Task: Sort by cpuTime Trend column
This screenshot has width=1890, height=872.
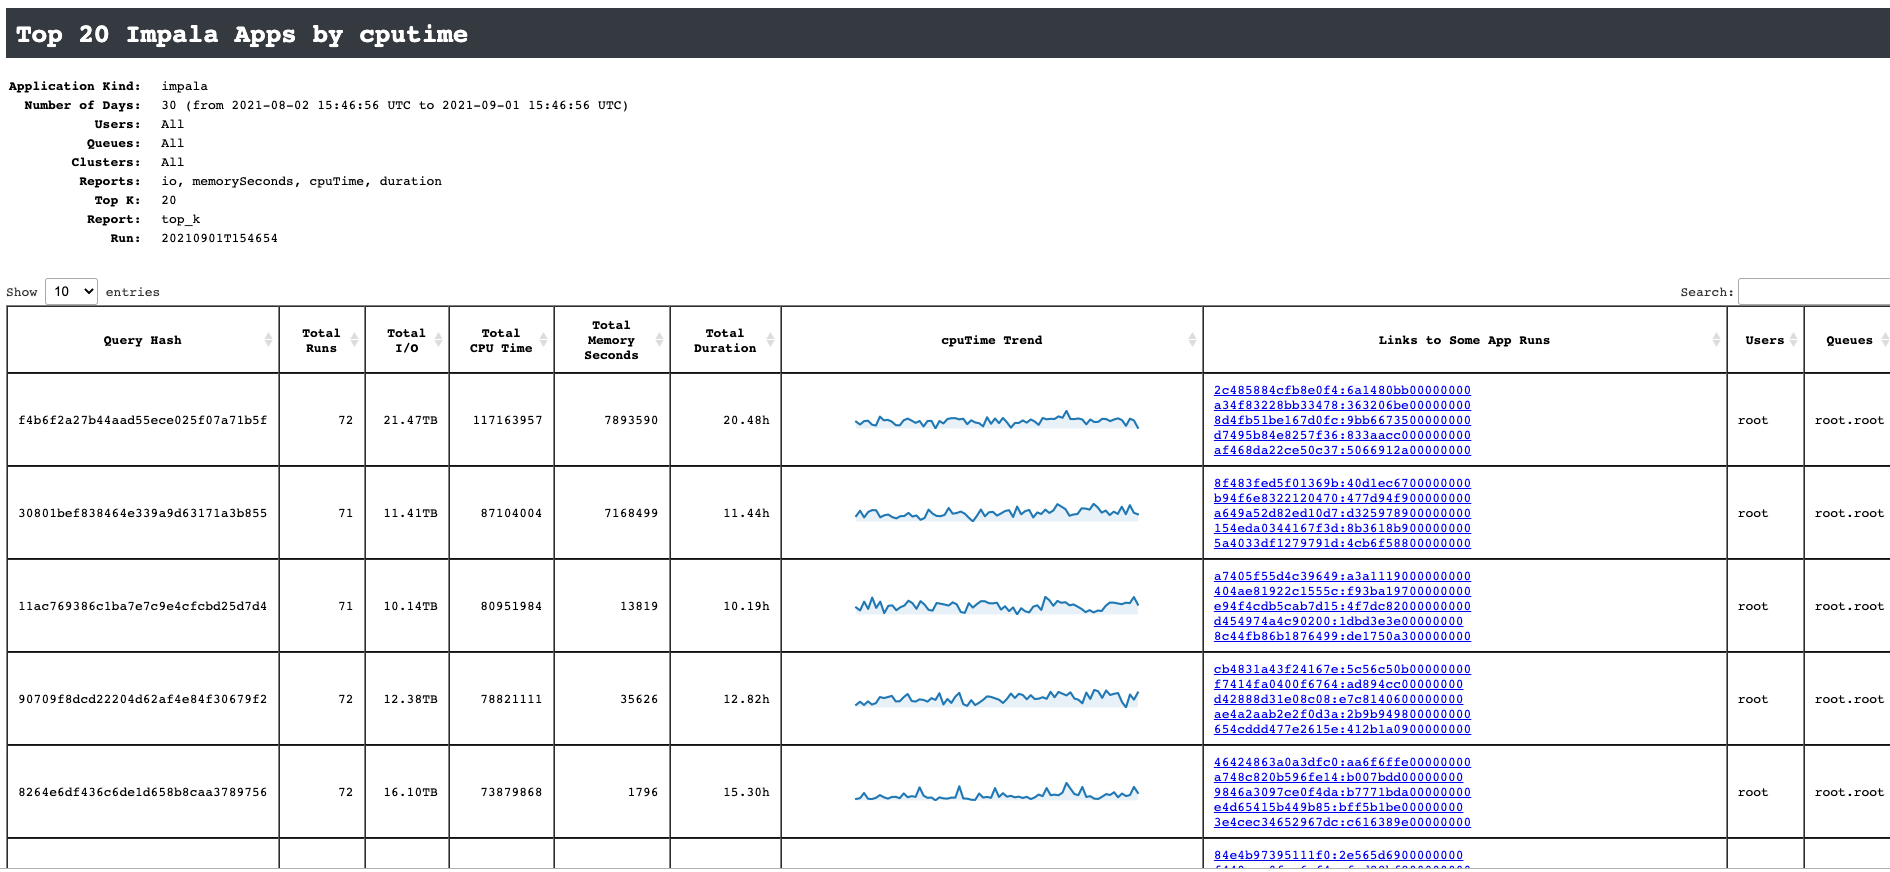Action: click(992, 340)
